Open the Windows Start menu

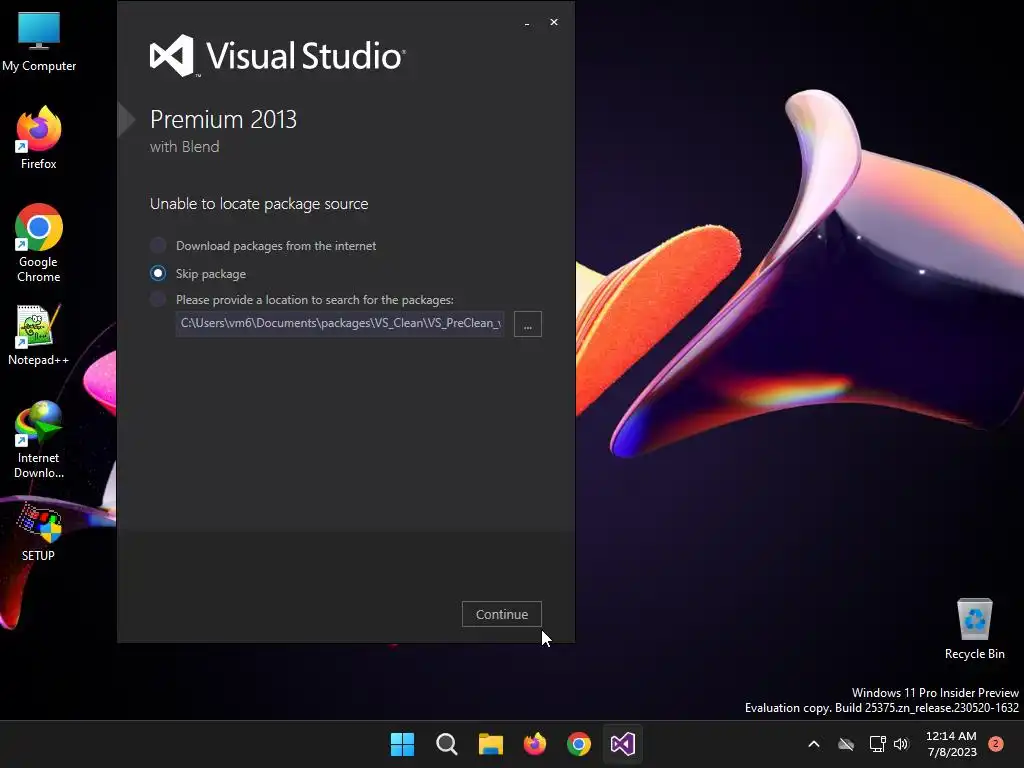(402, 744)
